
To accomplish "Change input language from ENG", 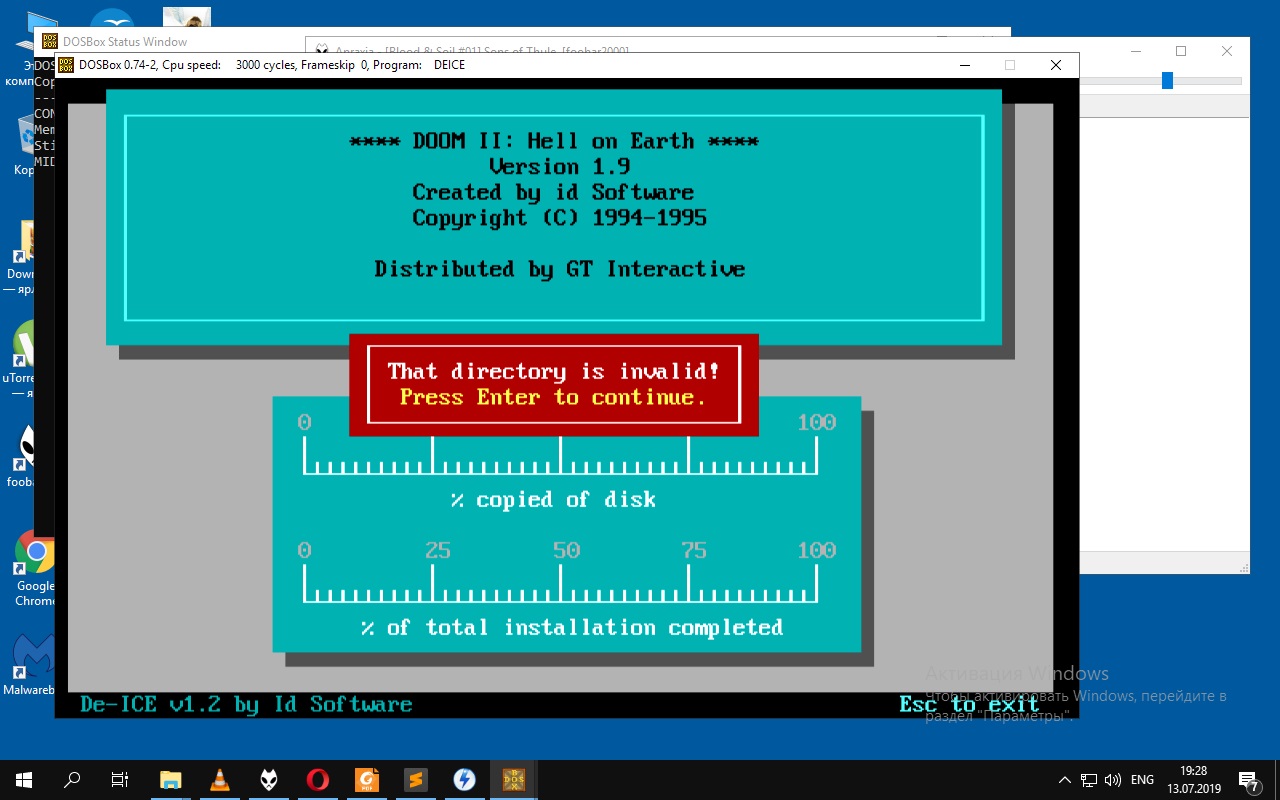I will tap(1142, 780).
